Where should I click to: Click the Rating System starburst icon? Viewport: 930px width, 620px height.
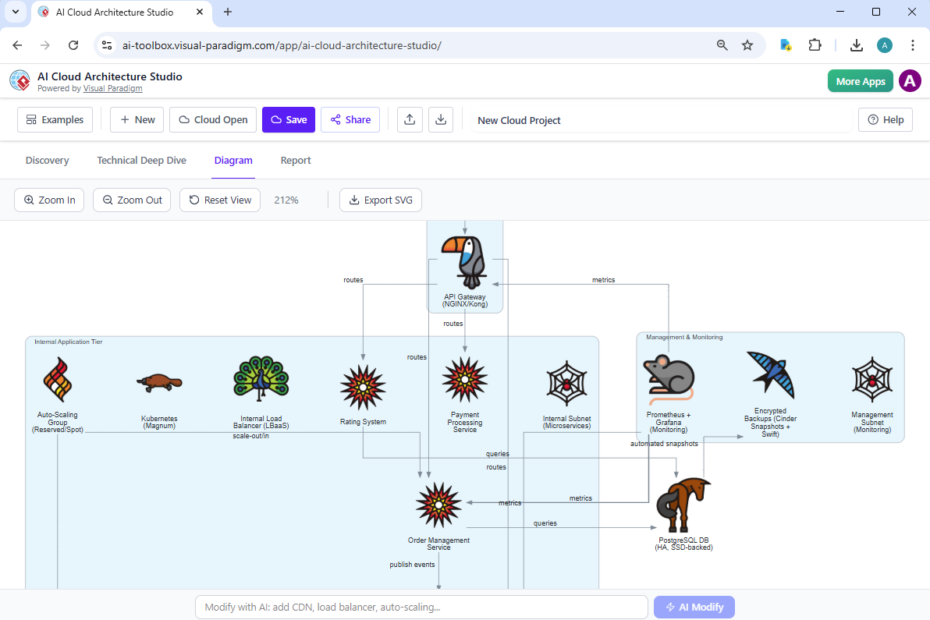click(362, 383)
